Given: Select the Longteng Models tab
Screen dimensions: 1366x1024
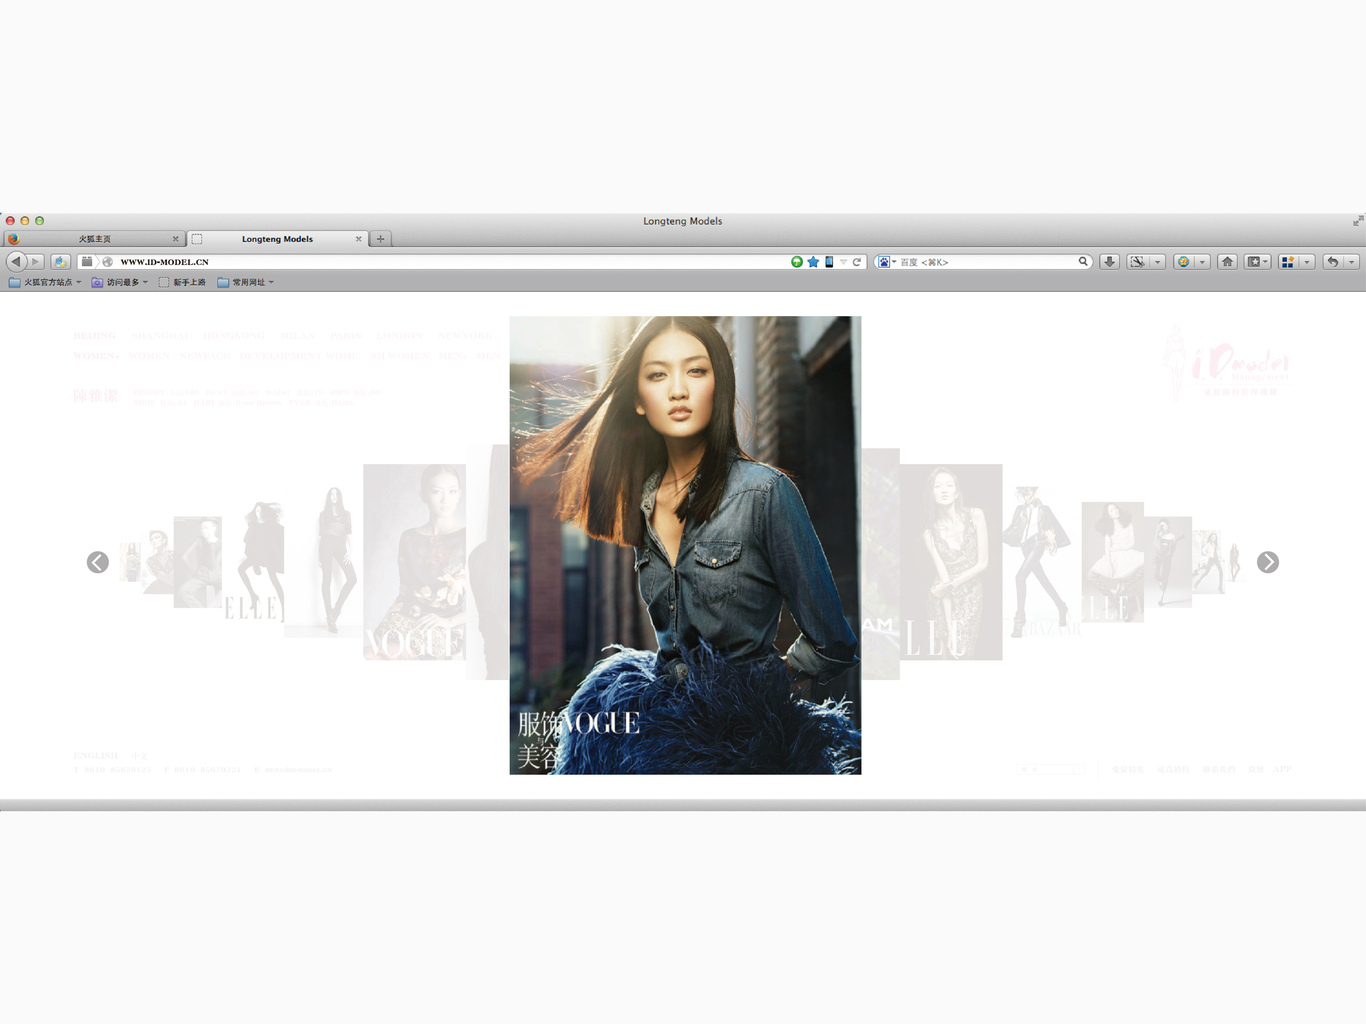Looking at the screenshot, I should 277,239.
